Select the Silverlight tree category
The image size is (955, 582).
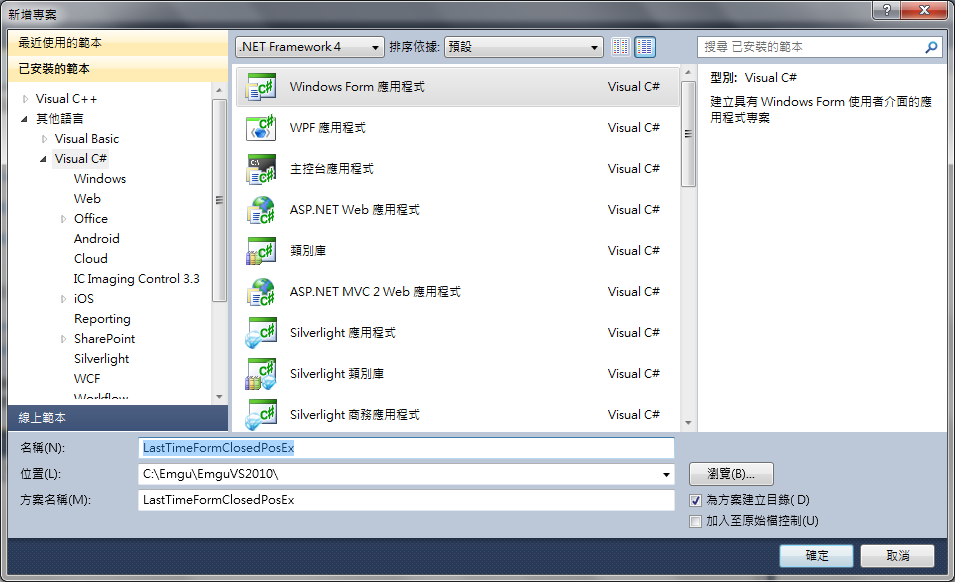102,359
